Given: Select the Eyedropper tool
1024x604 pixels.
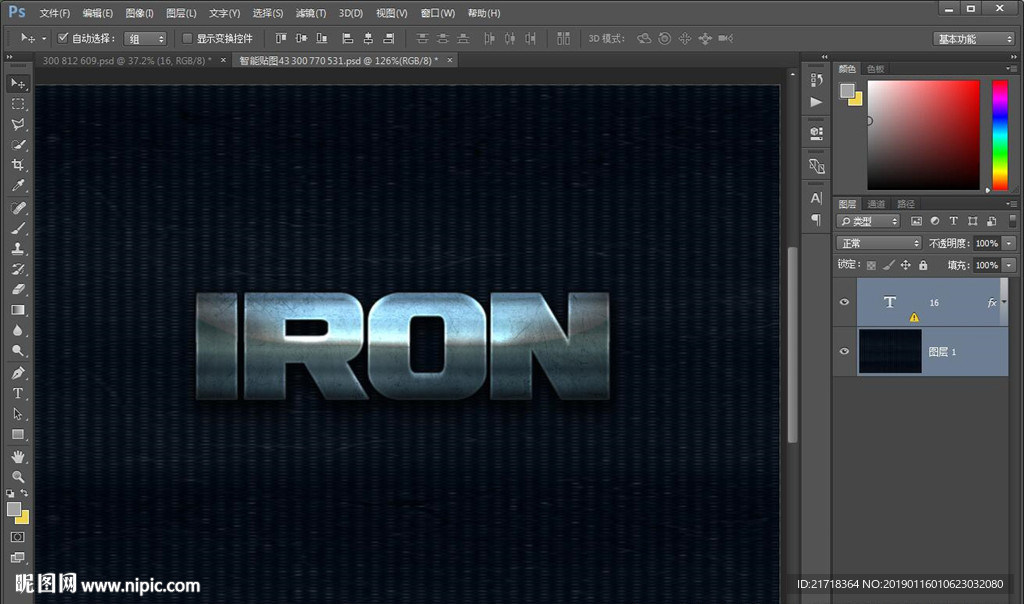Looking at the screenshot, I should (x=18, y=186).
